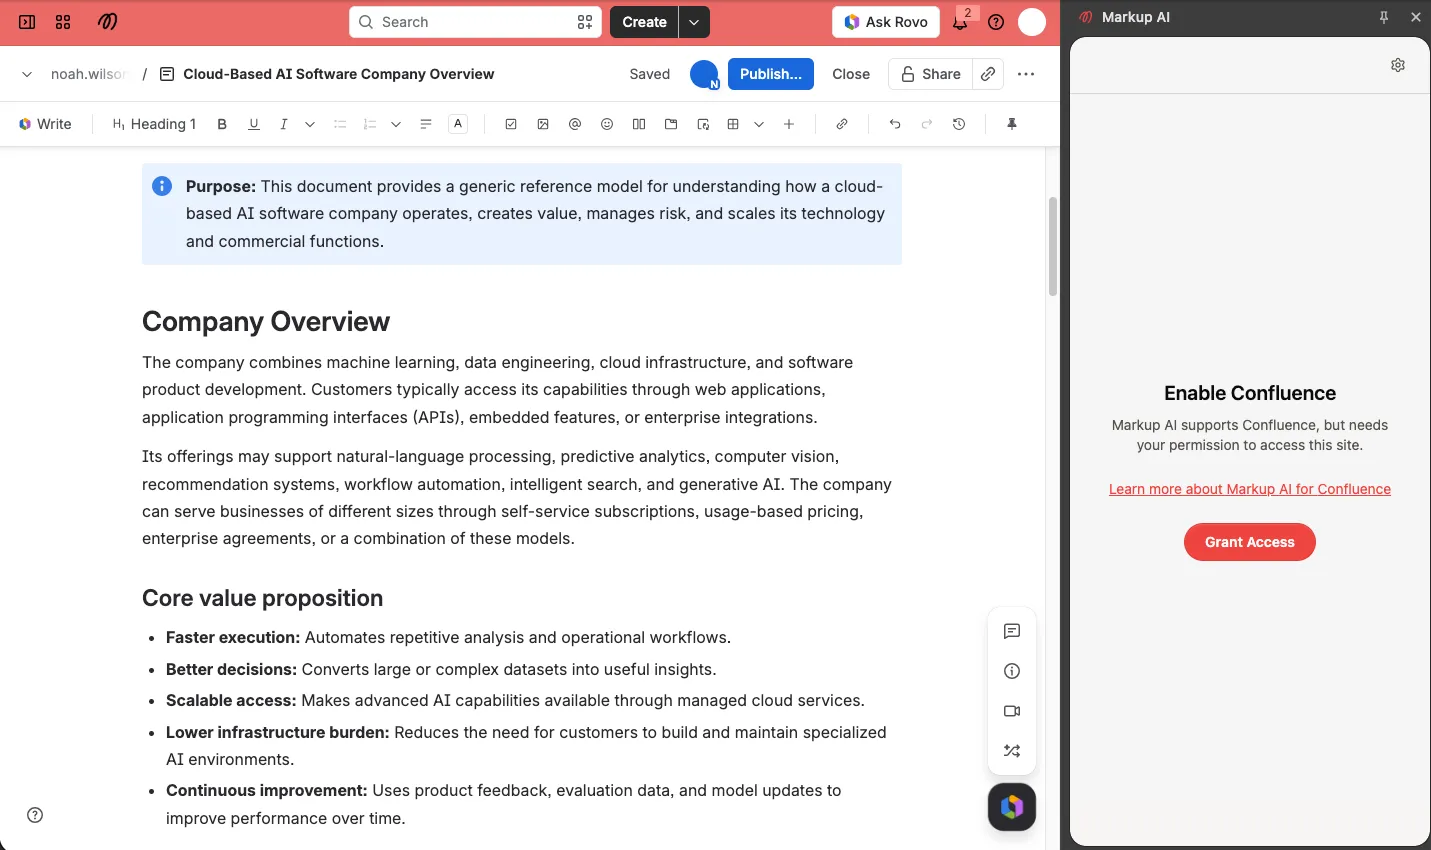Click the Search input field
This screenshot has height=850, width=1431.
pos(475,22)
